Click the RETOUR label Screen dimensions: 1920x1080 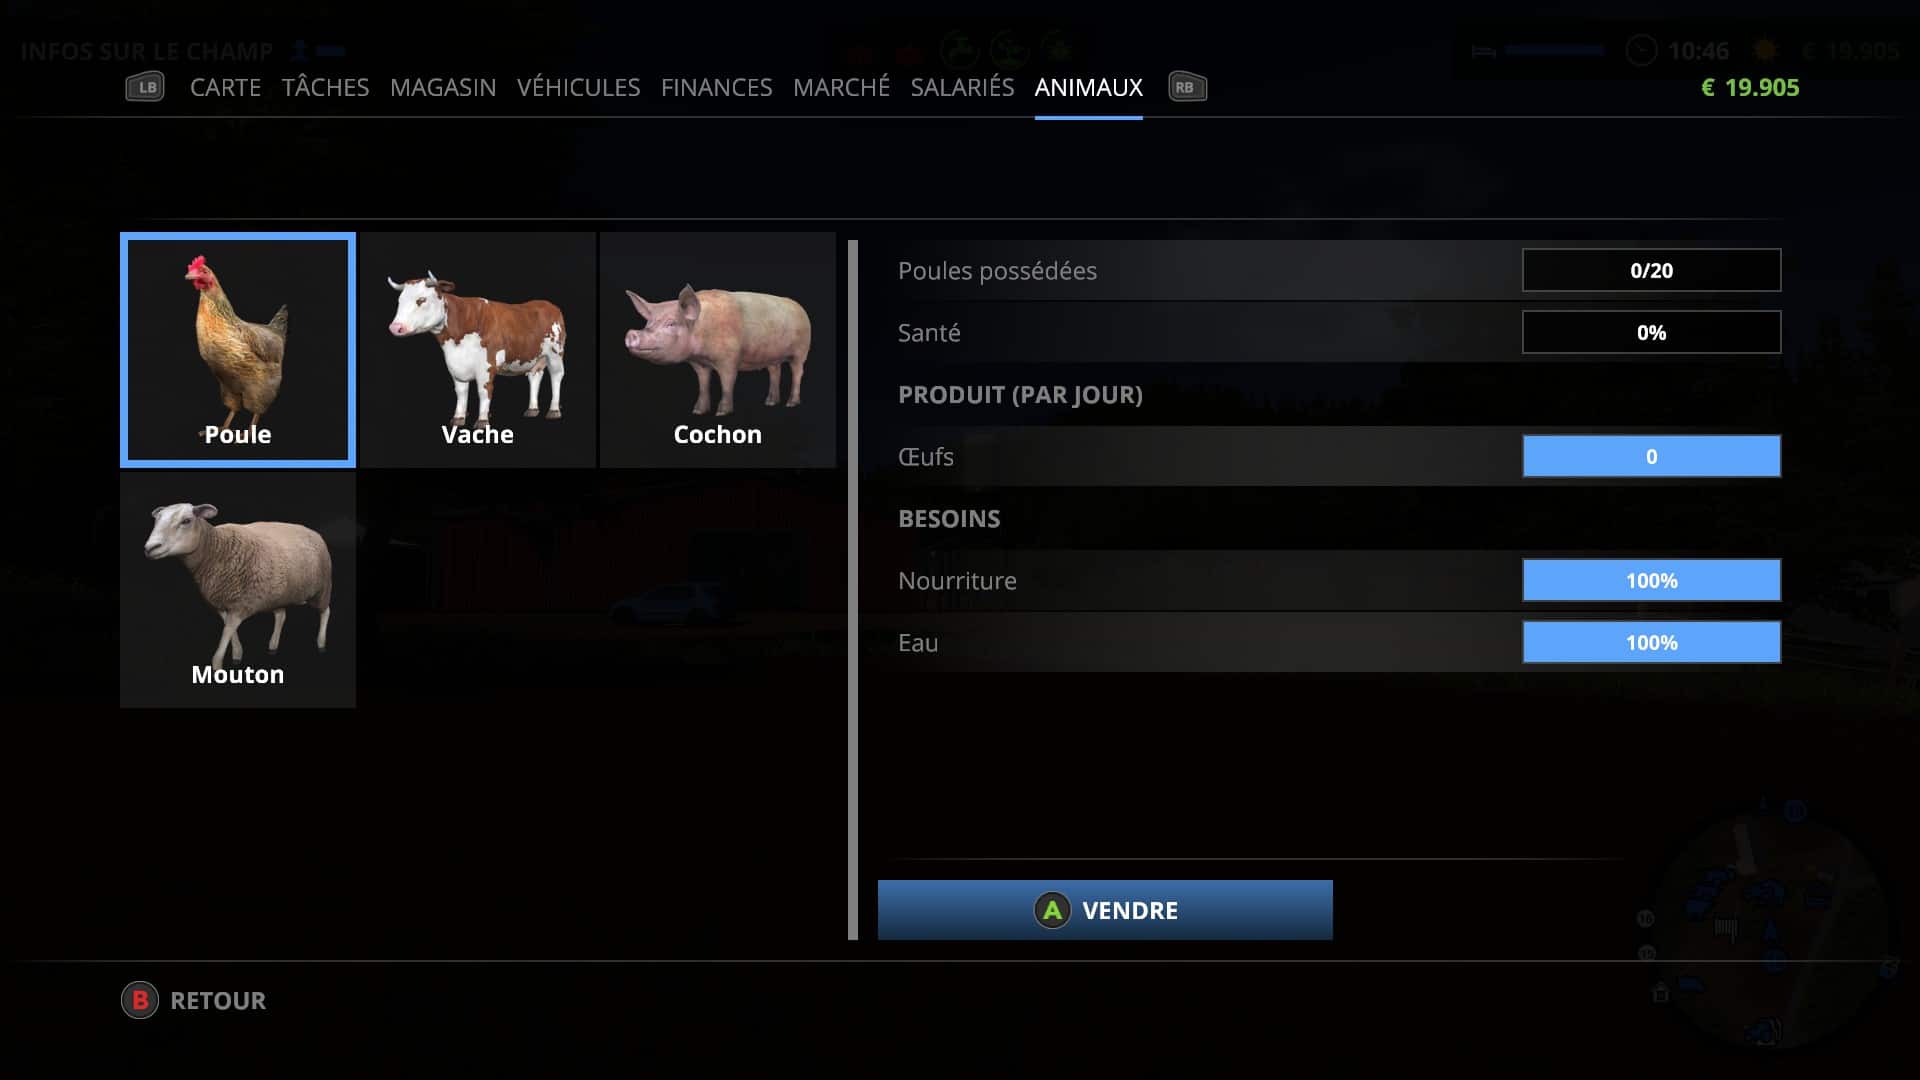click(218, 1001)
